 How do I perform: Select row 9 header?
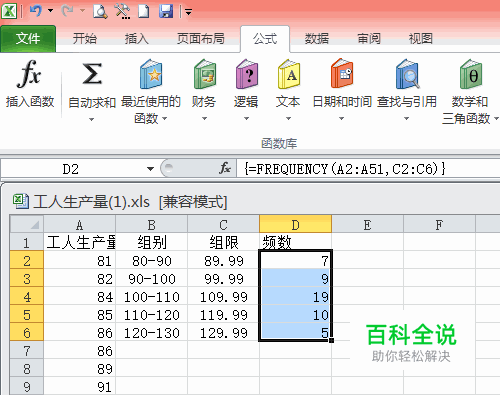click(27, 386)
